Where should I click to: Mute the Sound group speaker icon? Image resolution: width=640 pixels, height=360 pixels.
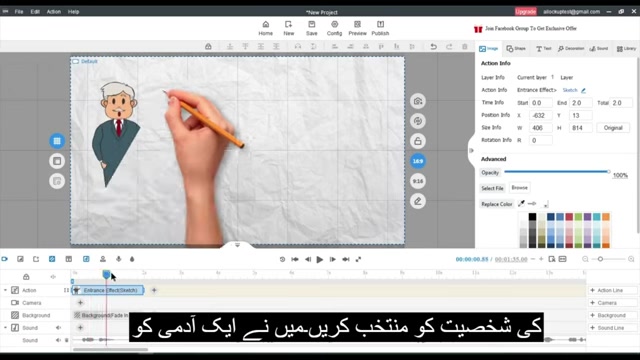tap(58, 328)
